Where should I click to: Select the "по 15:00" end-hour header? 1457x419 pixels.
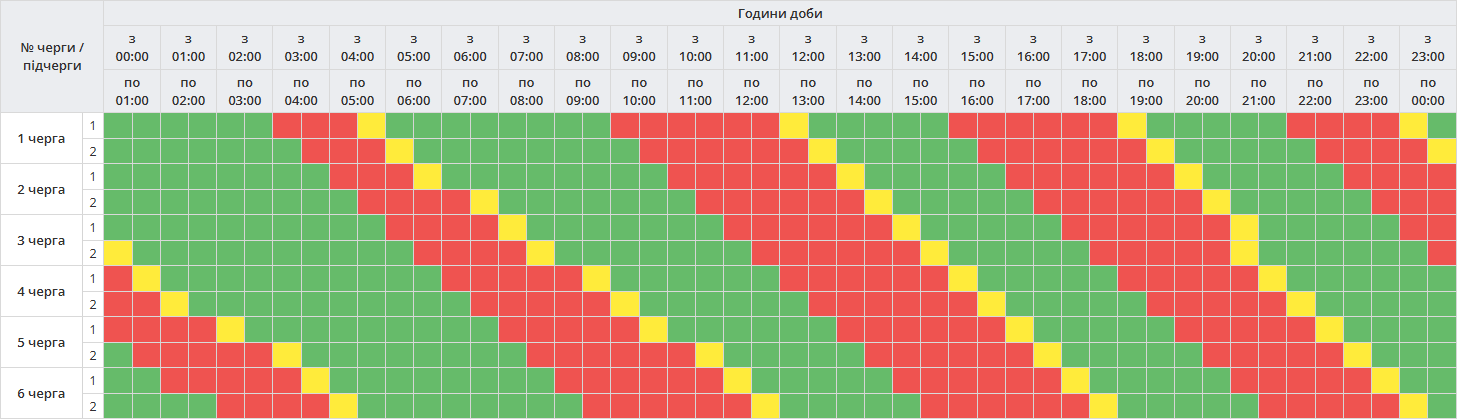click(x=921, y=91)
